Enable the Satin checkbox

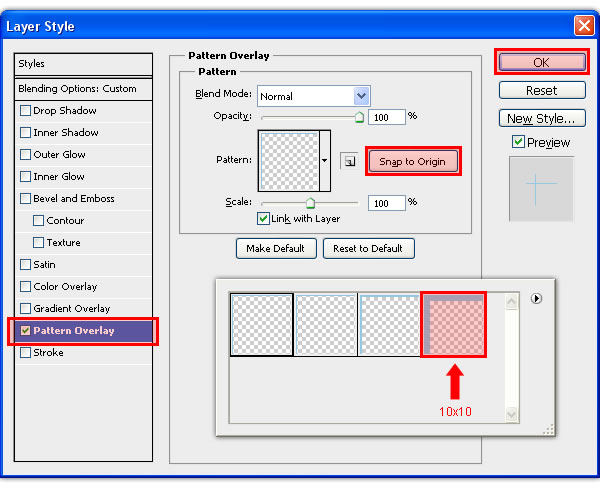coord(25,264)
